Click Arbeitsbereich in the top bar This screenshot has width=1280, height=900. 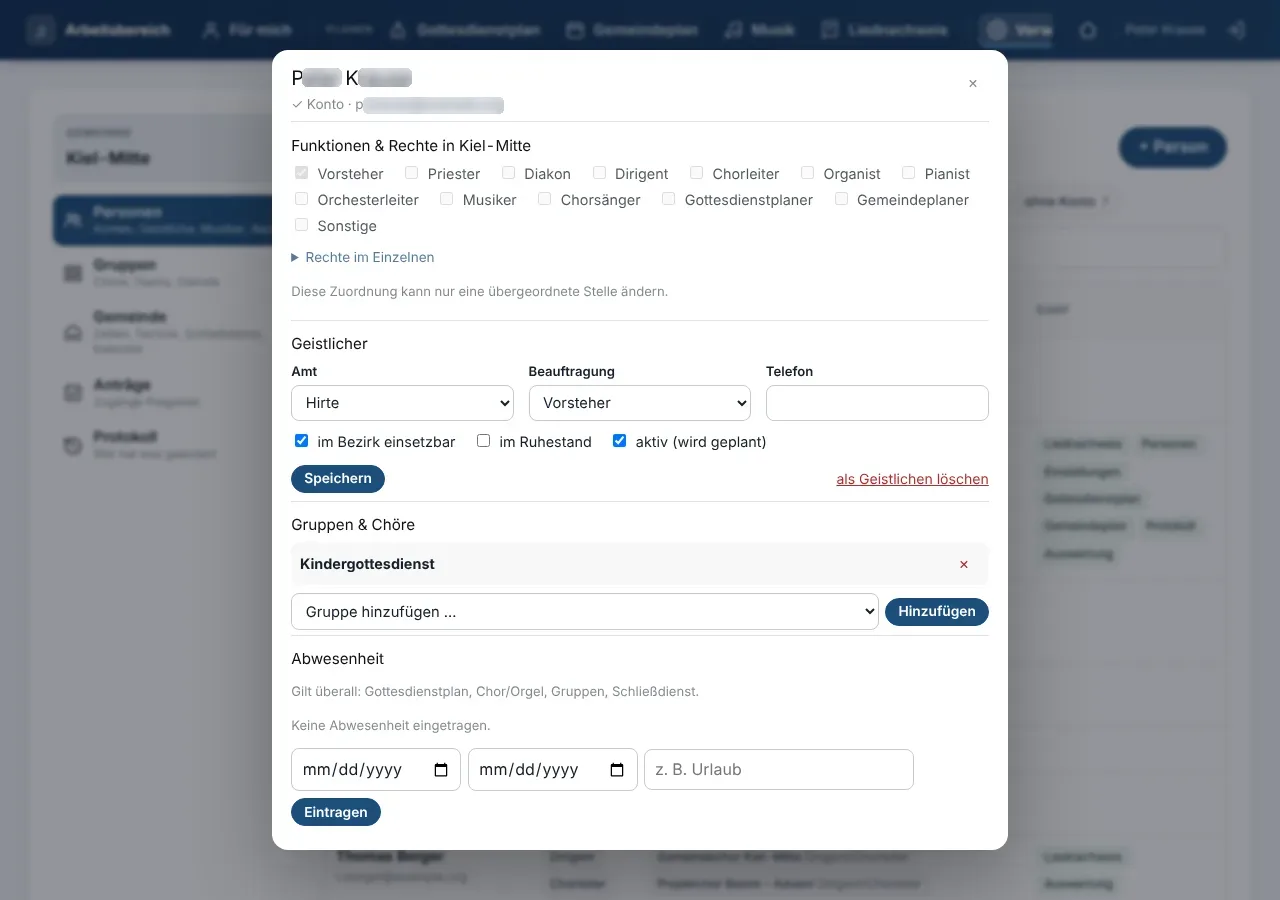(100, 30)
